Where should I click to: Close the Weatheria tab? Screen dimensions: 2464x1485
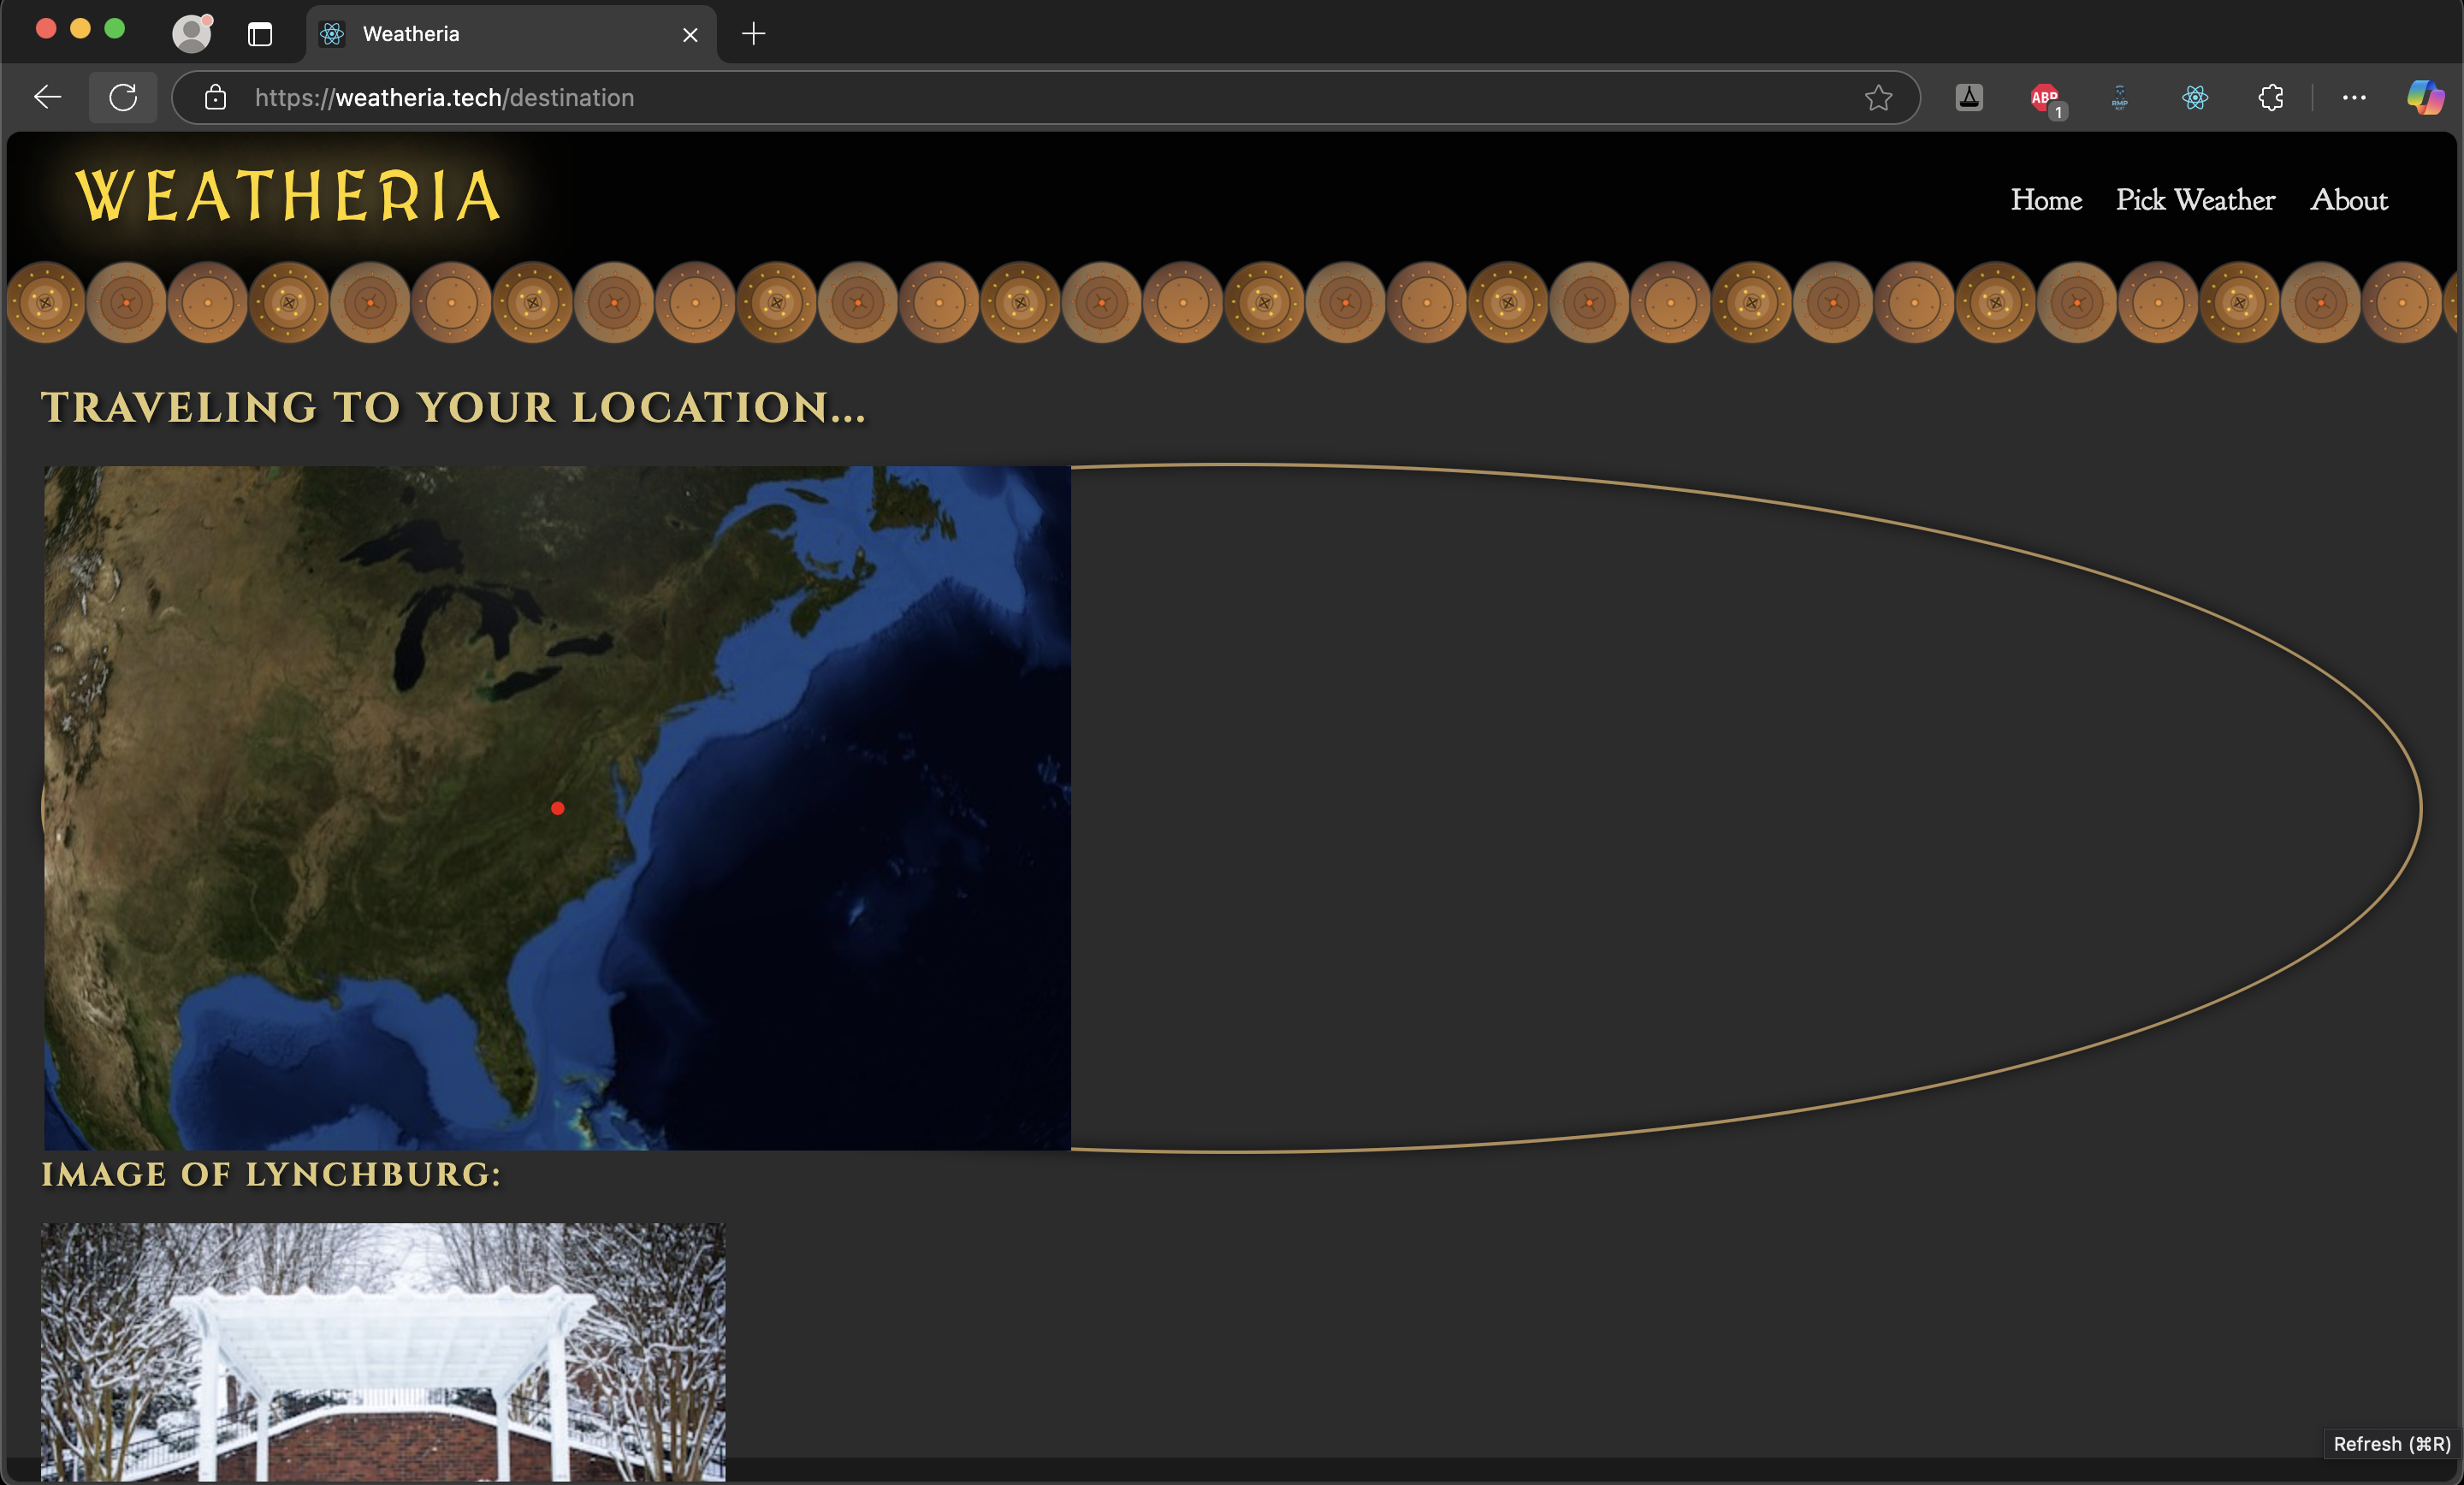coord(690,35)
